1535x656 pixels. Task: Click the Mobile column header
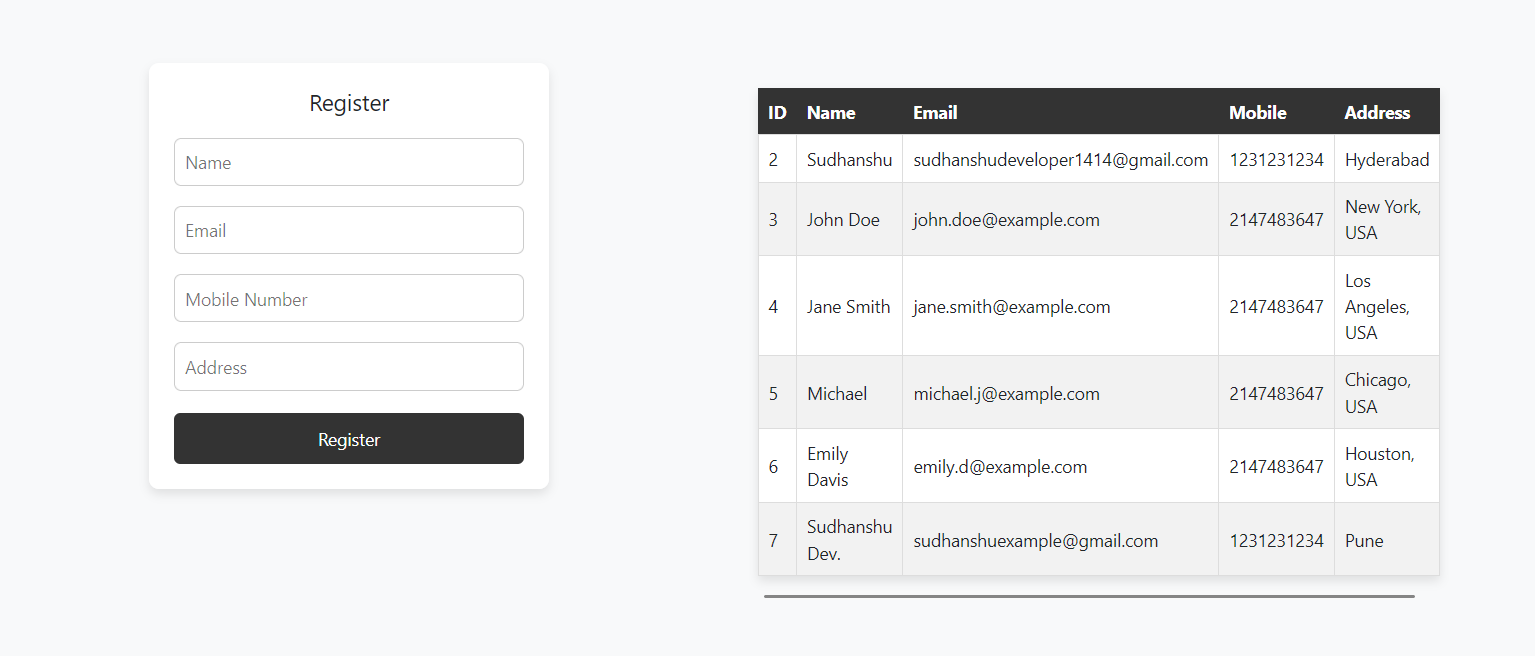(1276, 112)
